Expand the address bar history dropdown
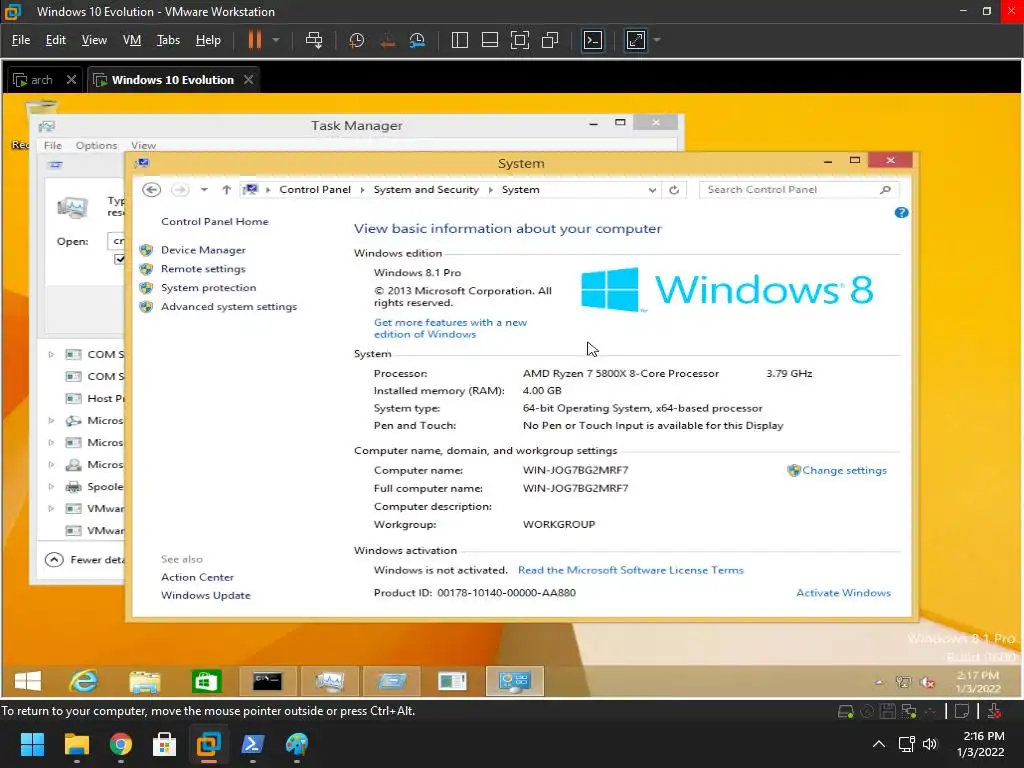Image resolution: width=1024 pixels, height=768 pixels. 652,190
